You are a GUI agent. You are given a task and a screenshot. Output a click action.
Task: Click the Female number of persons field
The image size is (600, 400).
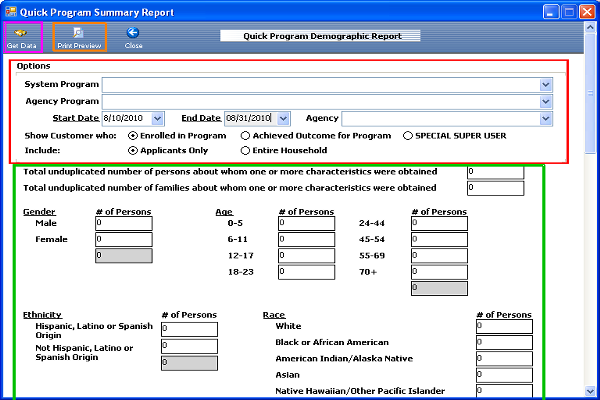pyautogui.click(x=124, y=240)
